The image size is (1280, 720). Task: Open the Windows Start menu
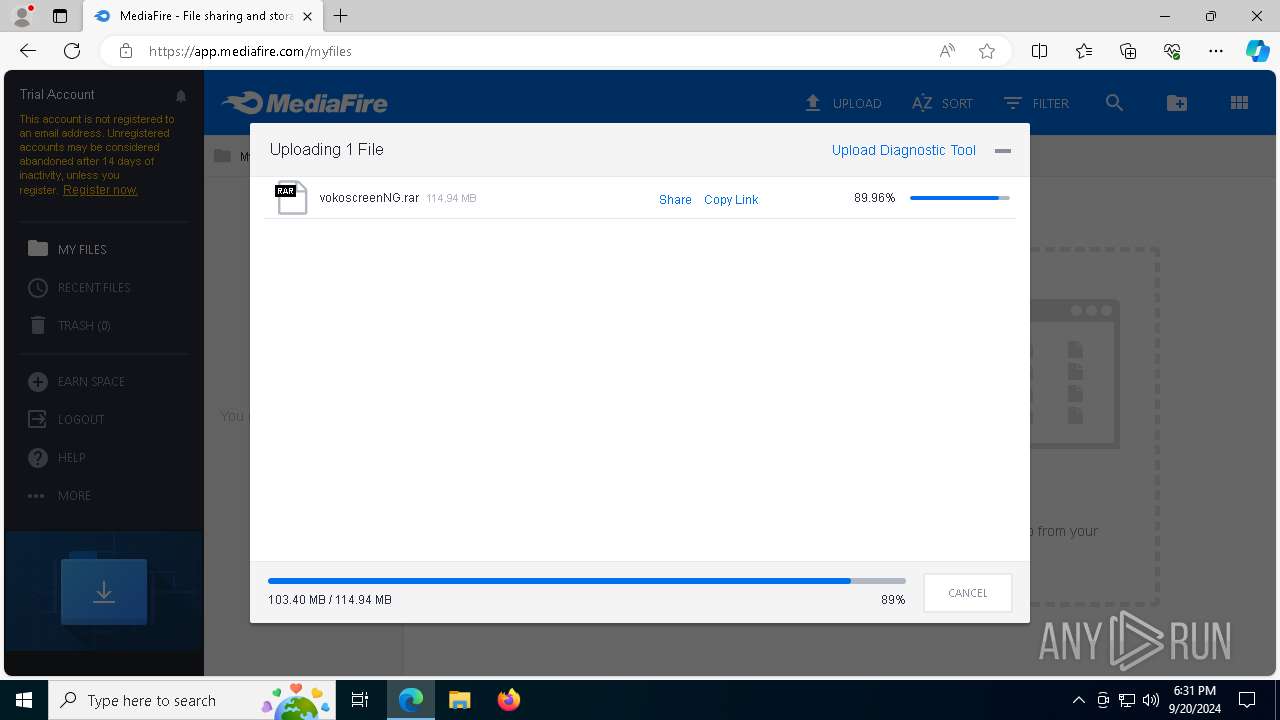24,700
